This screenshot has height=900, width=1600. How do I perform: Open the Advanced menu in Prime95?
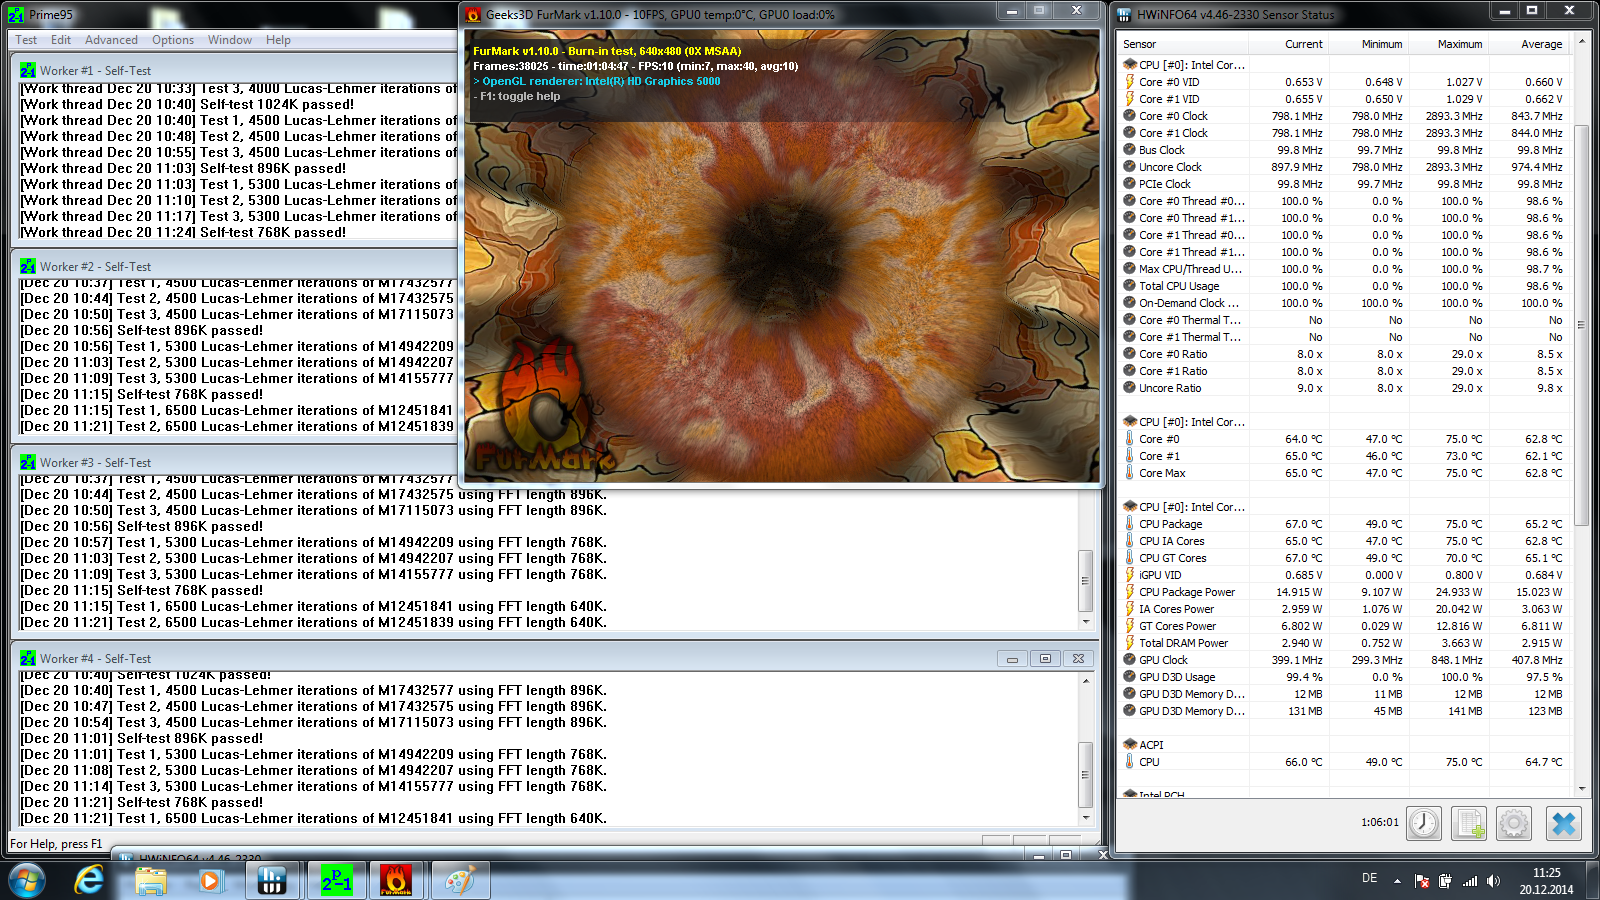[x=111, y=40]
